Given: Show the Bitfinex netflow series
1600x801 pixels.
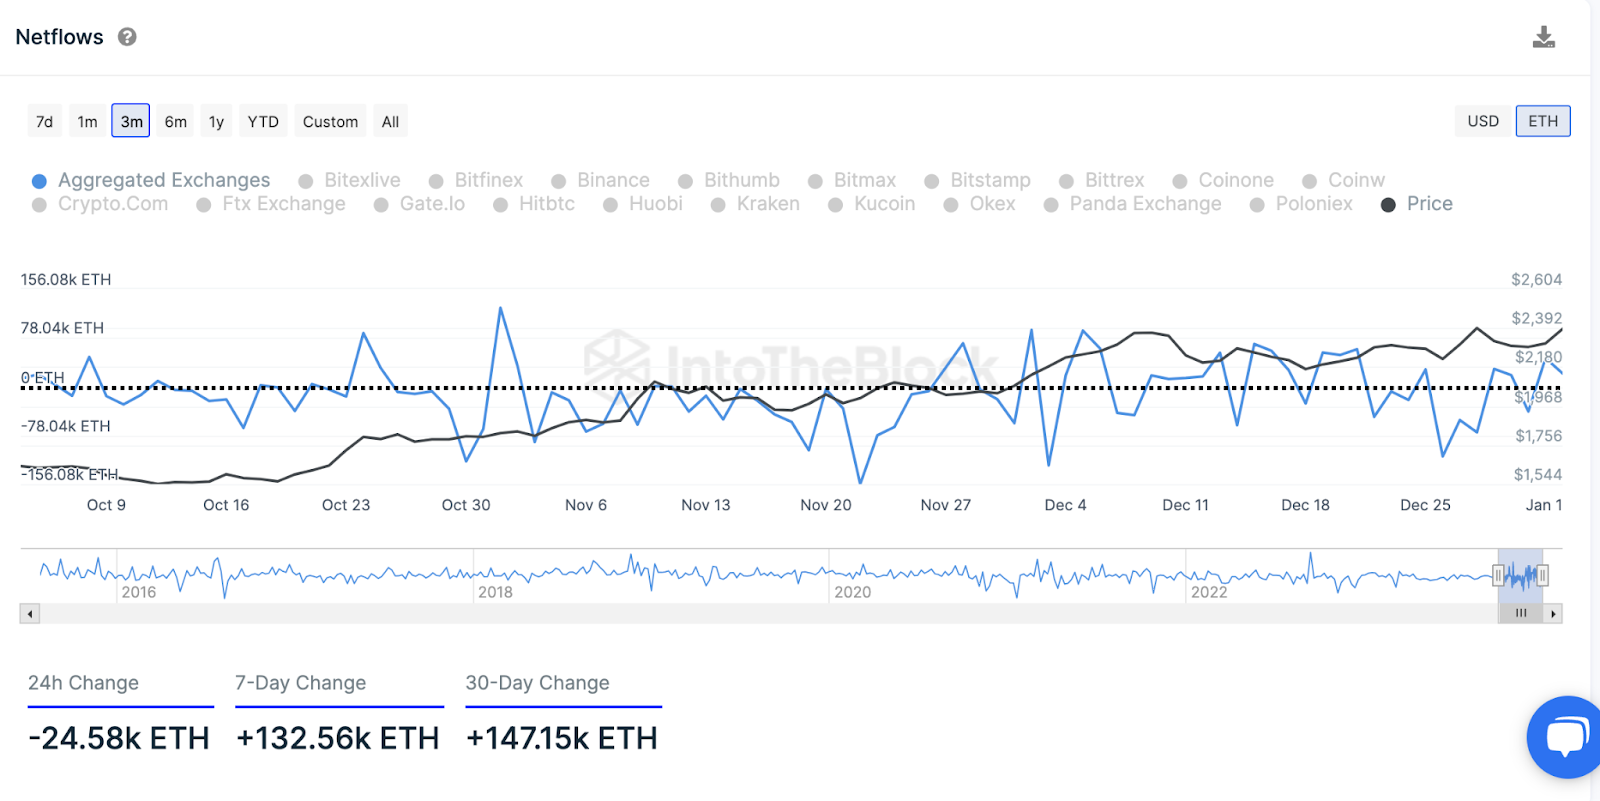Looking at the screenshot, I should point(488,180).
